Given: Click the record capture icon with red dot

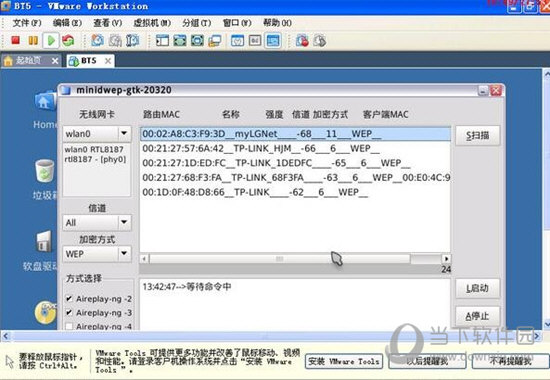Looking at the screenshot, I should click(x=302, y=41).
